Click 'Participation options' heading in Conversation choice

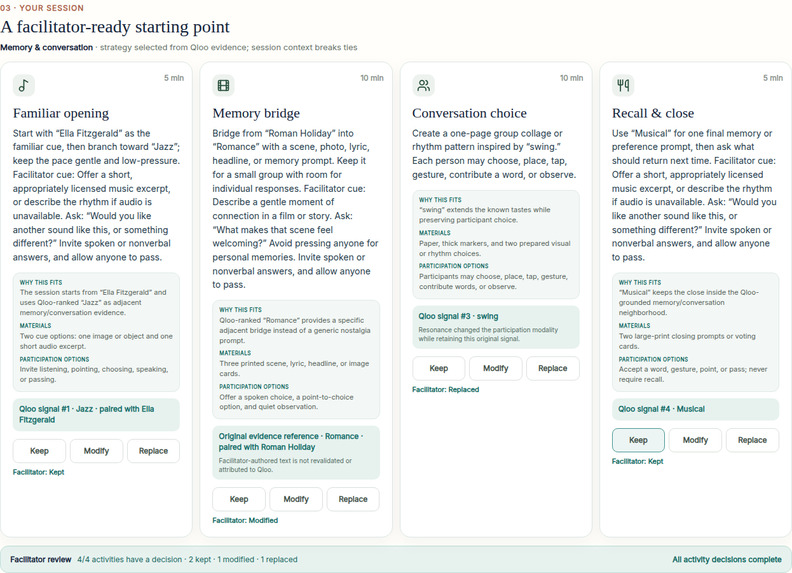454,266
